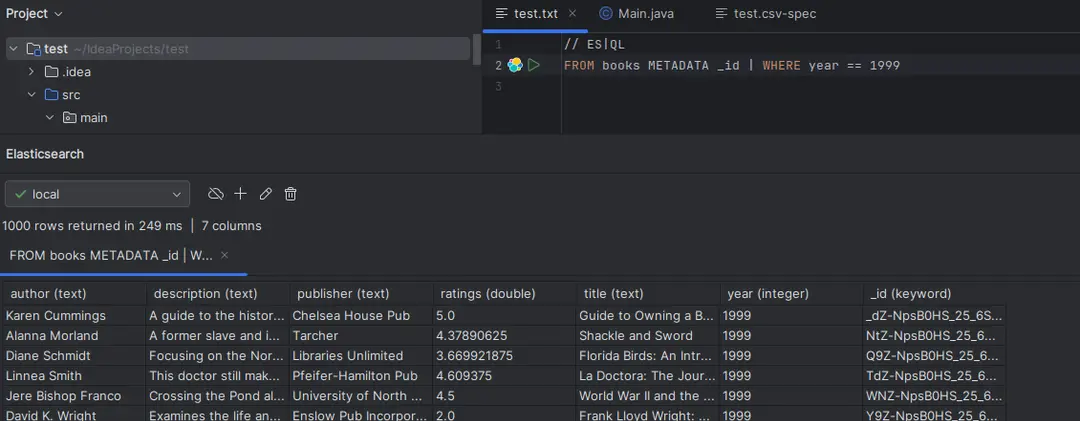Click the _id (keyword) column header
The height and width of the screenshot is (421, 1080).
click(x=934, y=294)
